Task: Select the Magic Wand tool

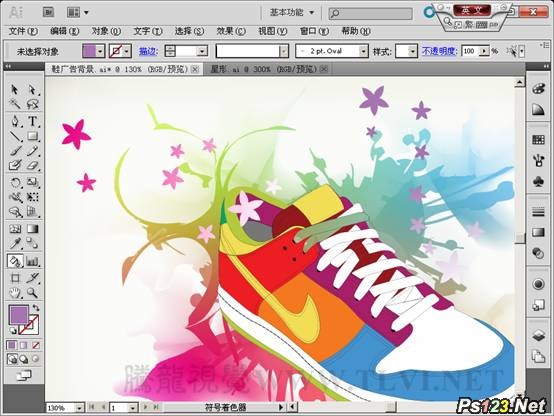Action: [x=15, y=104]
